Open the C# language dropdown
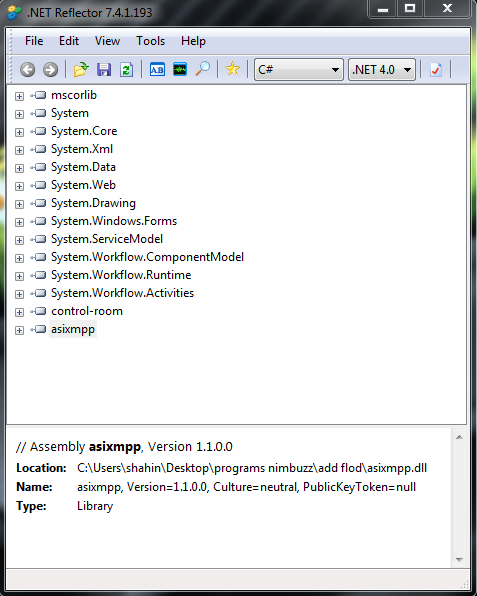Viewport: 477px width, 596px height. pos(299,70)
